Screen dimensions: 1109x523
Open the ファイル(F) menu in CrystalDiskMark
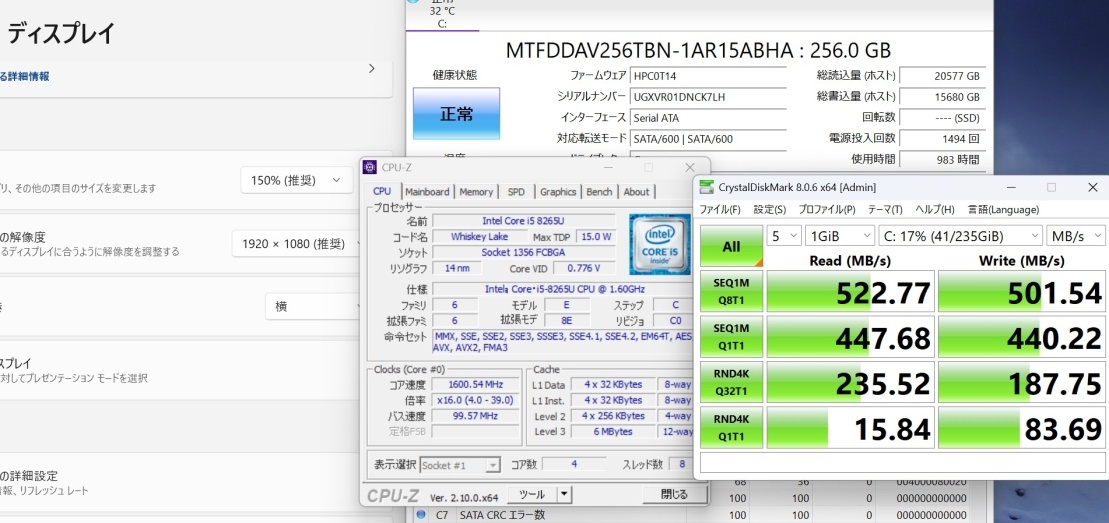click(720, 209)
